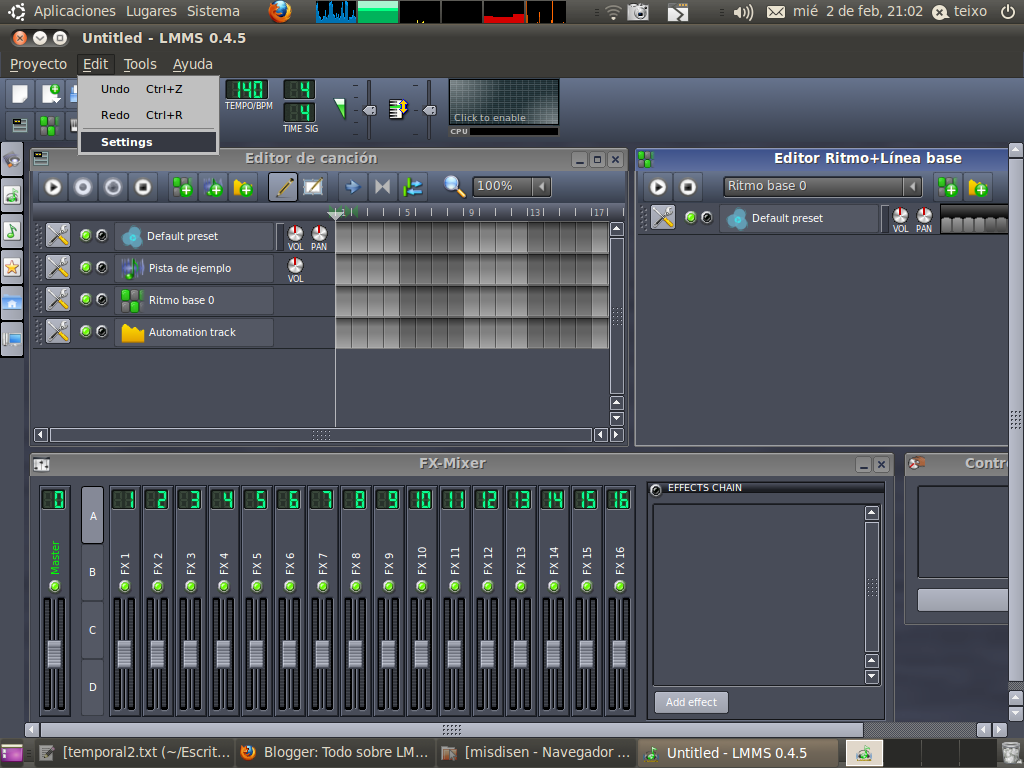Open the Ritmo base 0 selector dropdown

(x=820, y=186)
